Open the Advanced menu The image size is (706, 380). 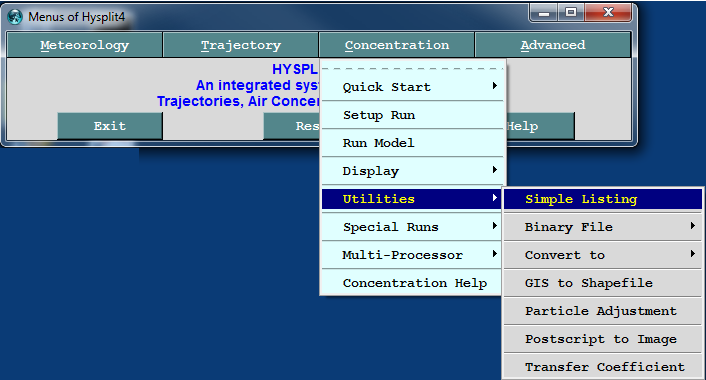point(553,45)
